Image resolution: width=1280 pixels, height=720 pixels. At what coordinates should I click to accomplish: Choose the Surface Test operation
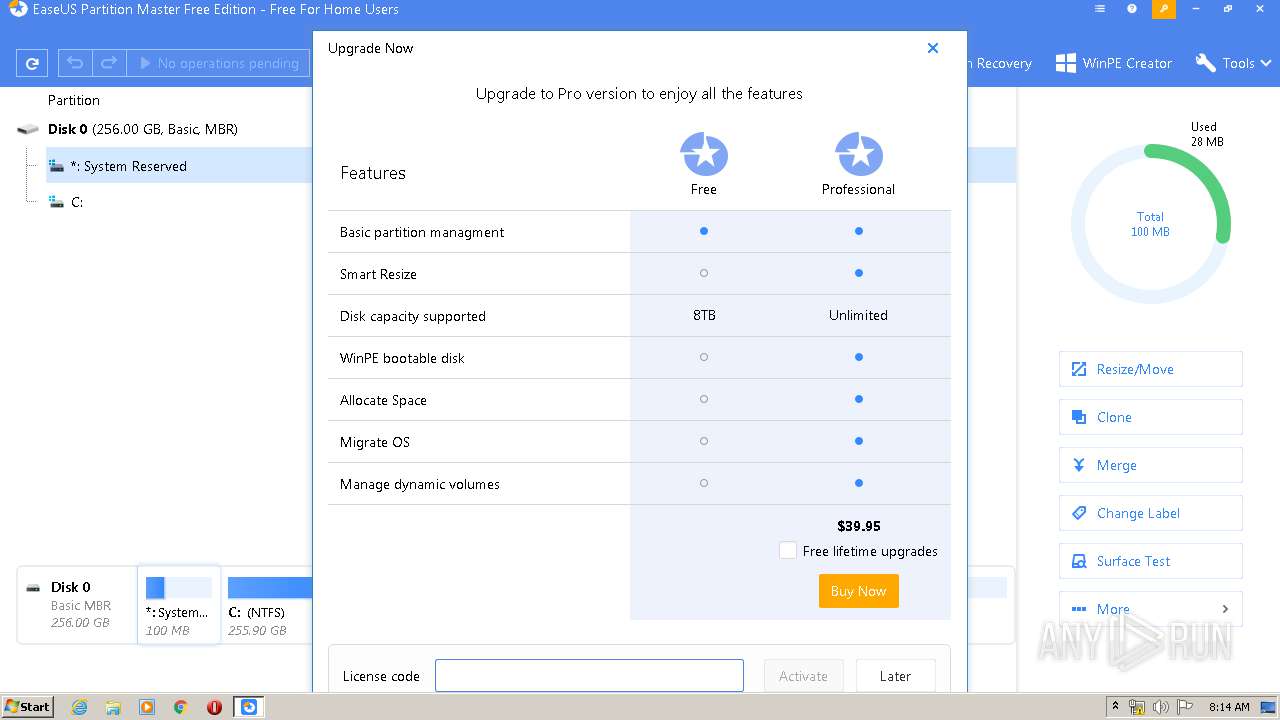[1150, 561]
